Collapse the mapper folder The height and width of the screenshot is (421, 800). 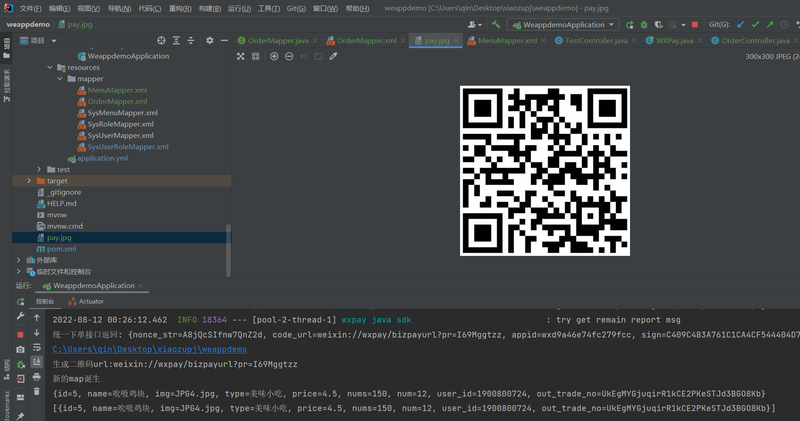(x=60, y=79)
